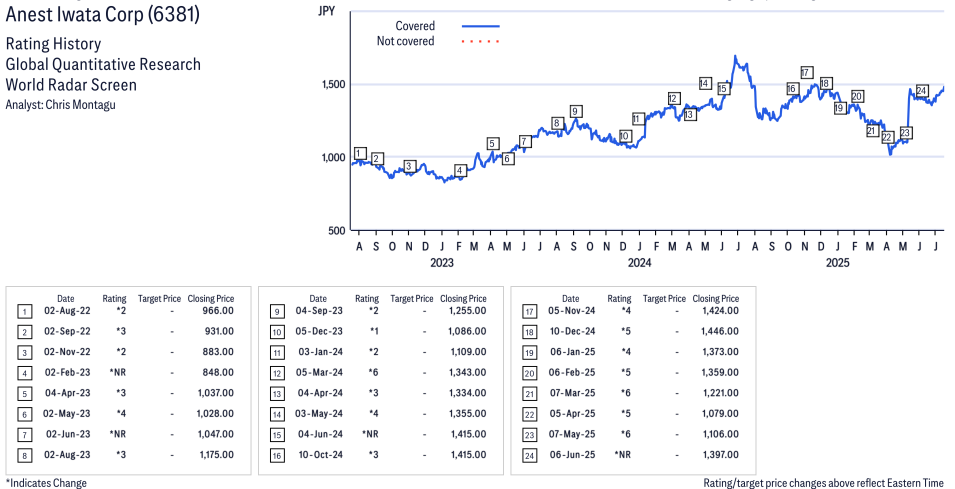Click table row index box 8
The image size is (955, 489).
pos(24,456)
